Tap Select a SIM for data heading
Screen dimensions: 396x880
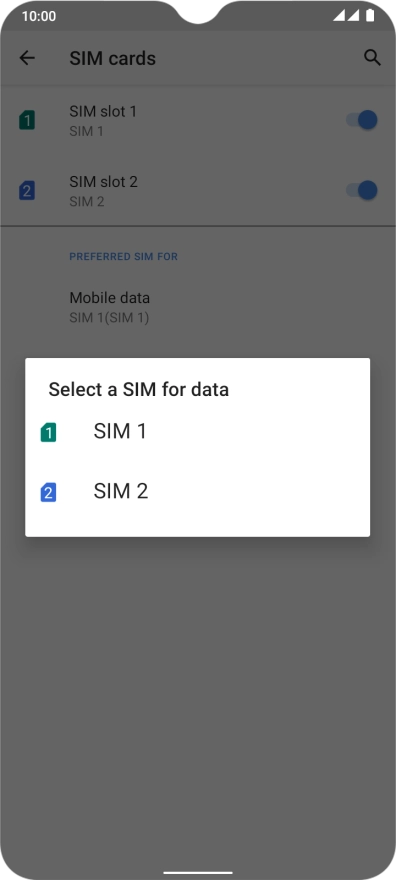pos(139,389)
